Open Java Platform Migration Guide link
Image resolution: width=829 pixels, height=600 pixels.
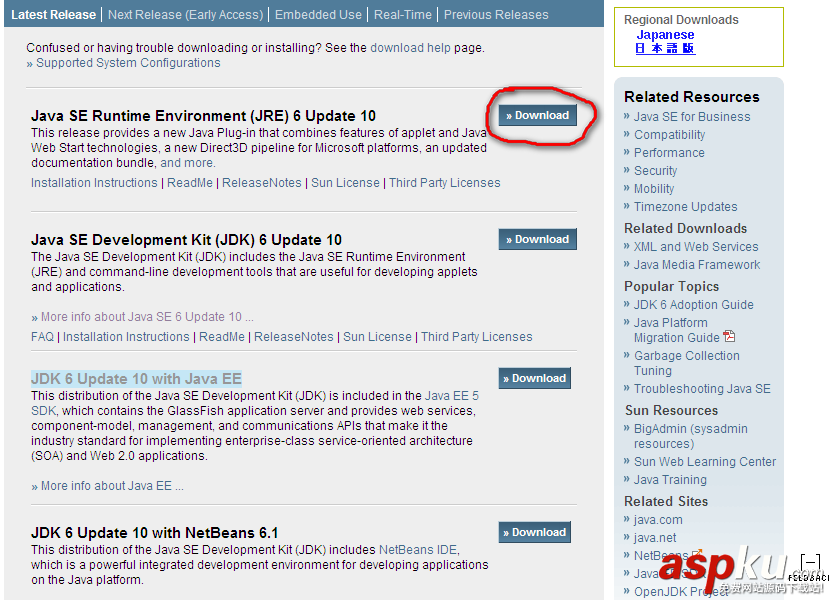click(x=677, y=330)
